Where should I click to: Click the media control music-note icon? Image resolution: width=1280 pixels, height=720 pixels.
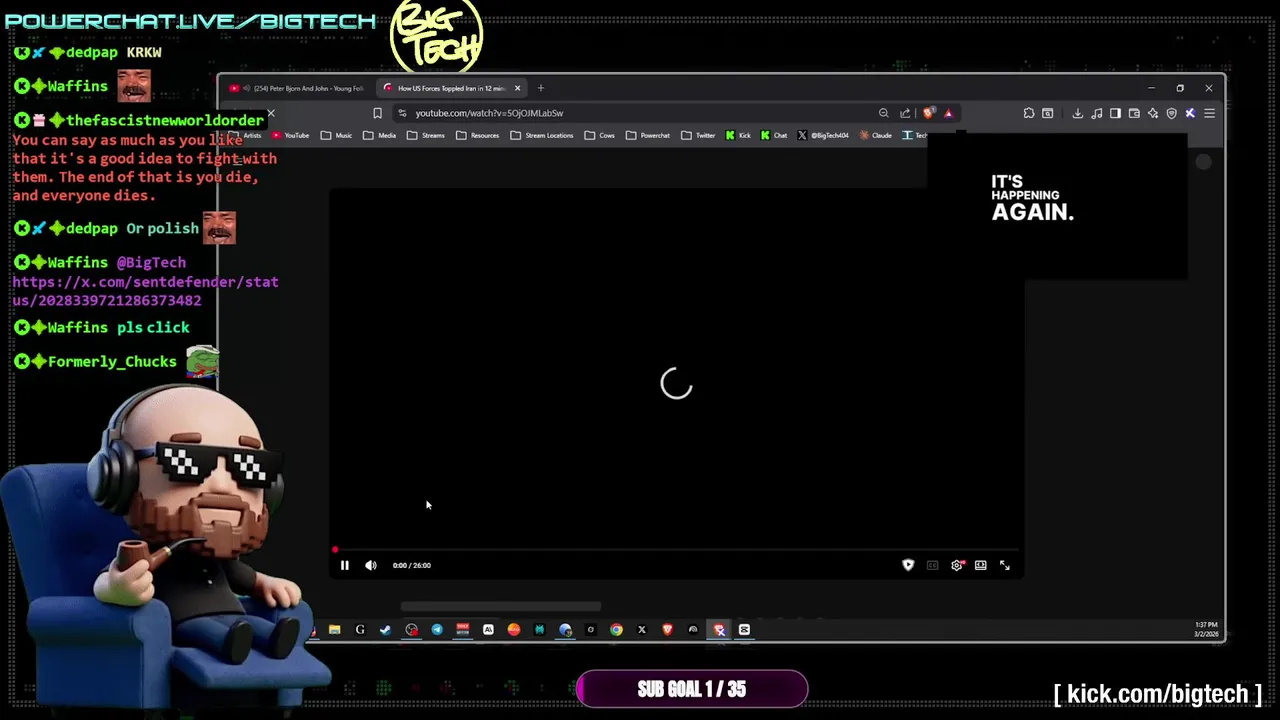(1097, 113)
